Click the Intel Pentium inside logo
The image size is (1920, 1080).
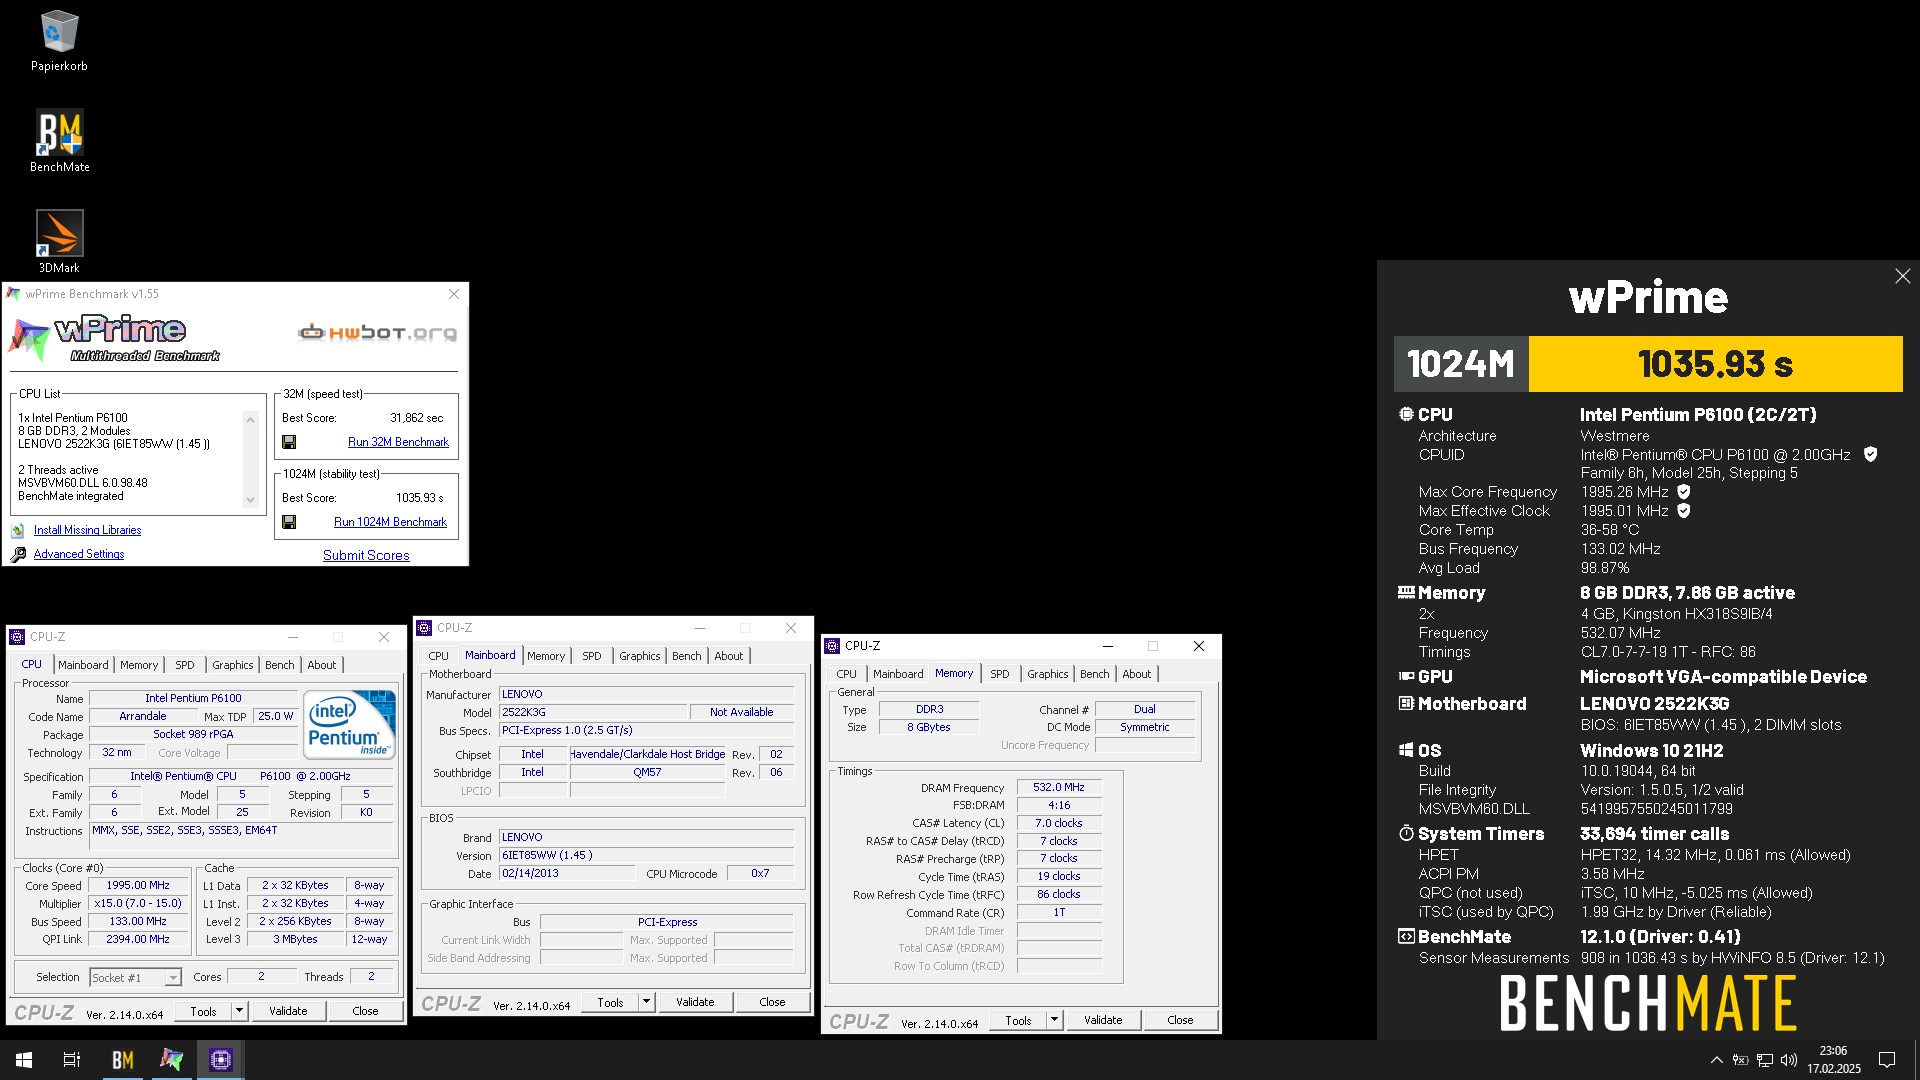click(x=349, y=725)
